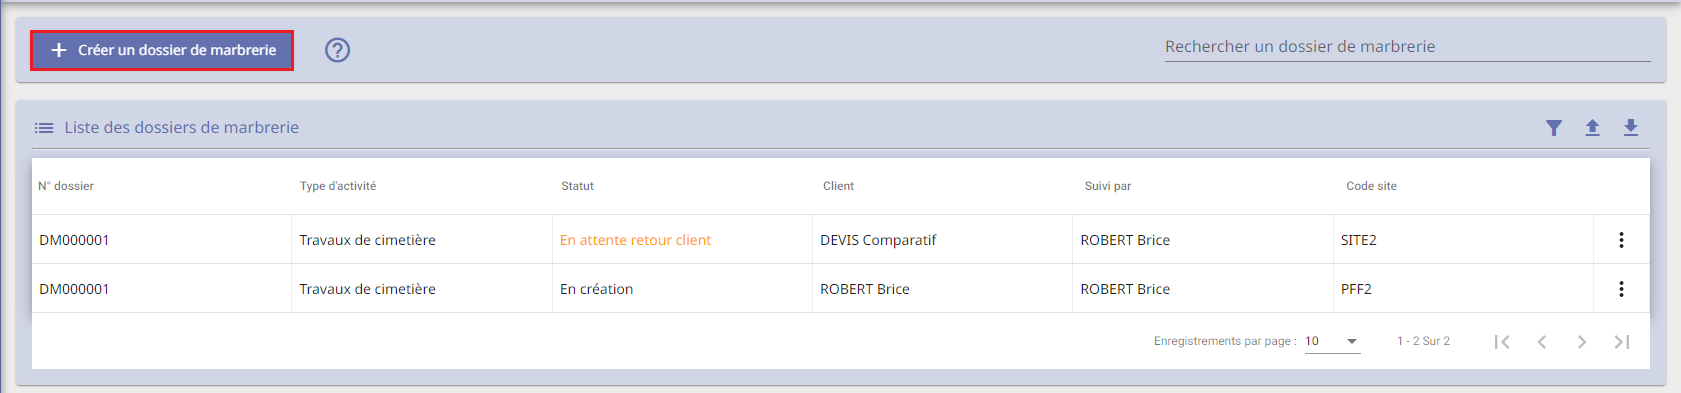Open the filter funnel icon
This screenshot has height=393, width=1681.
pyautogui.click(x=1554, y=128)
